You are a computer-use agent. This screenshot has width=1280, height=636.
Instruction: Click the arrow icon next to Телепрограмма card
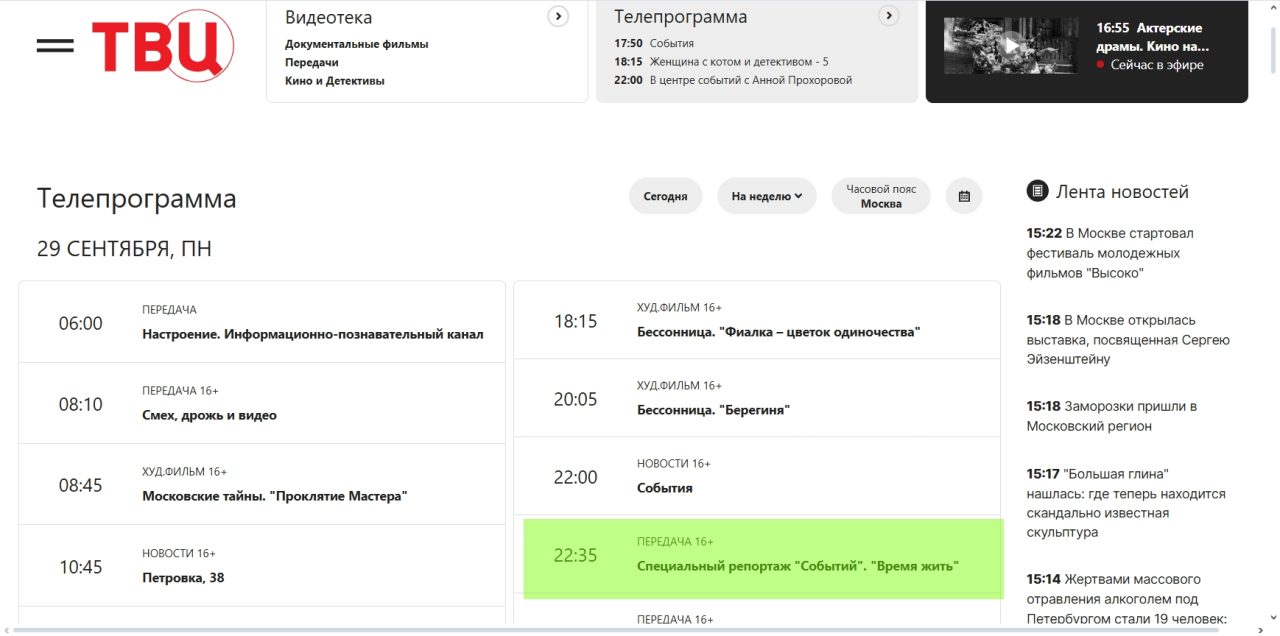click(x=888, y=16)
